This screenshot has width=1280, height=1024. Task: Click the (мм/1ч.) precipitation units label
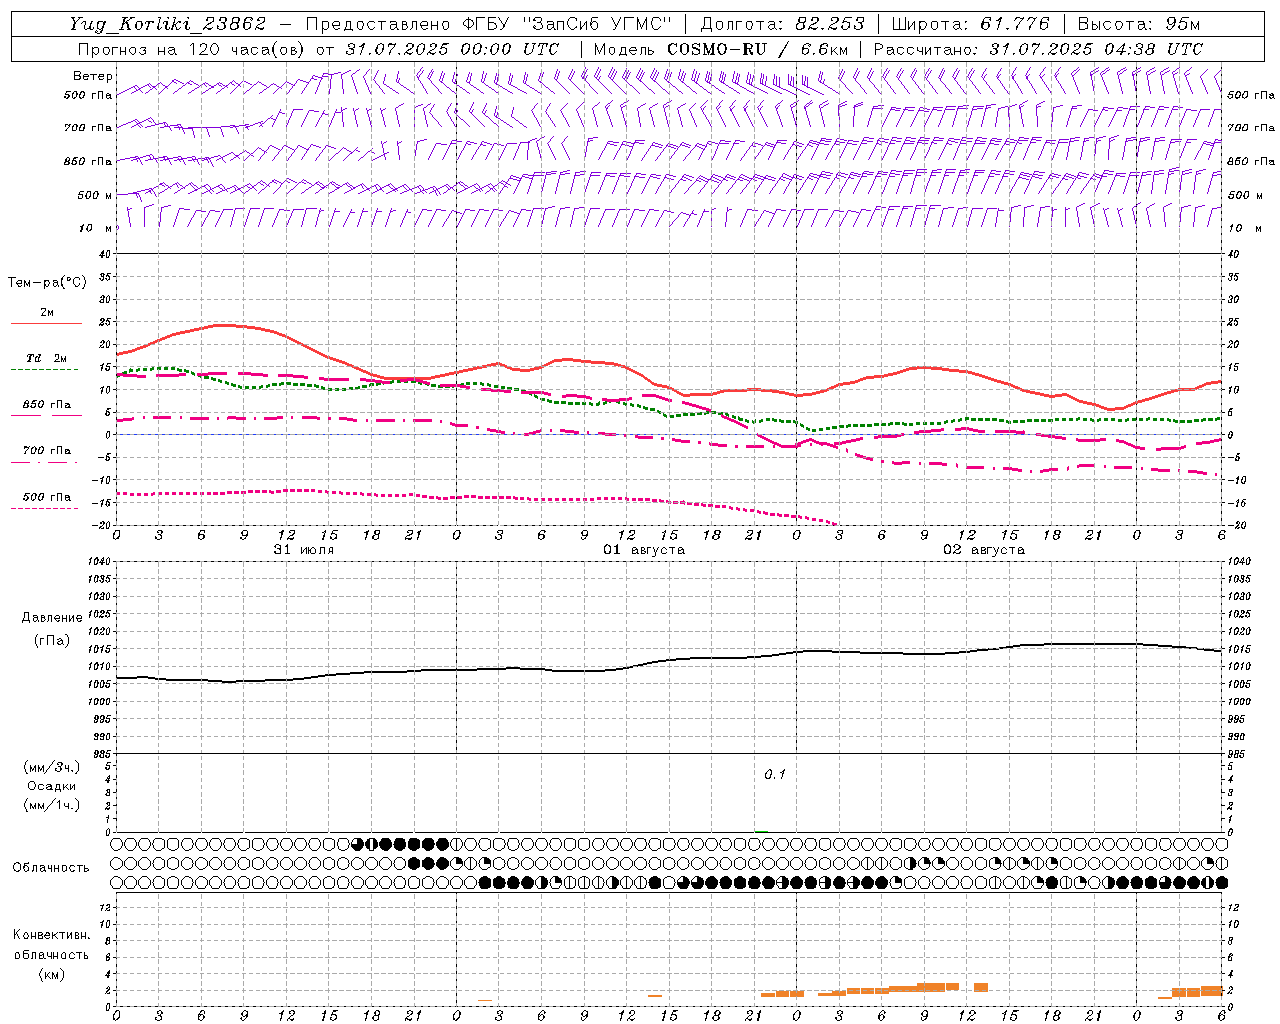[x=52, y=805]
